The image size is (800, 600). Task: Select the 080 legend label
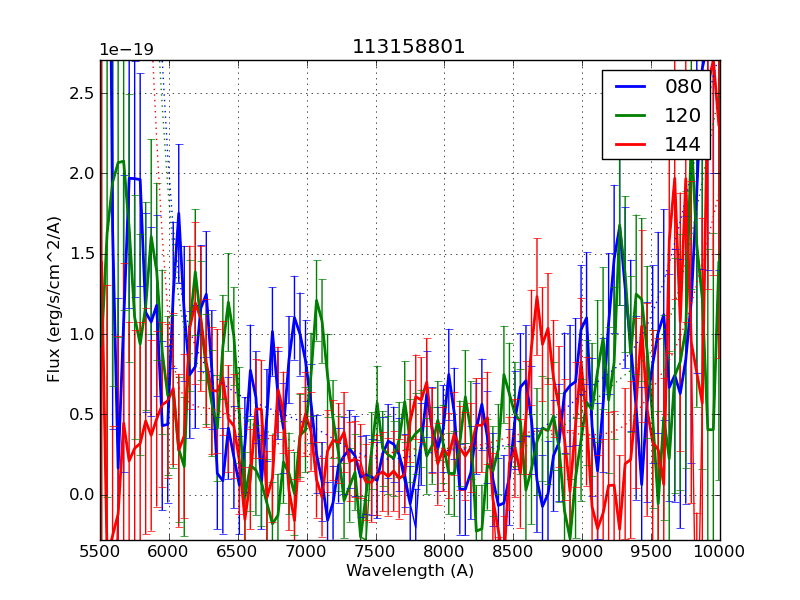[x=683, y=87]
